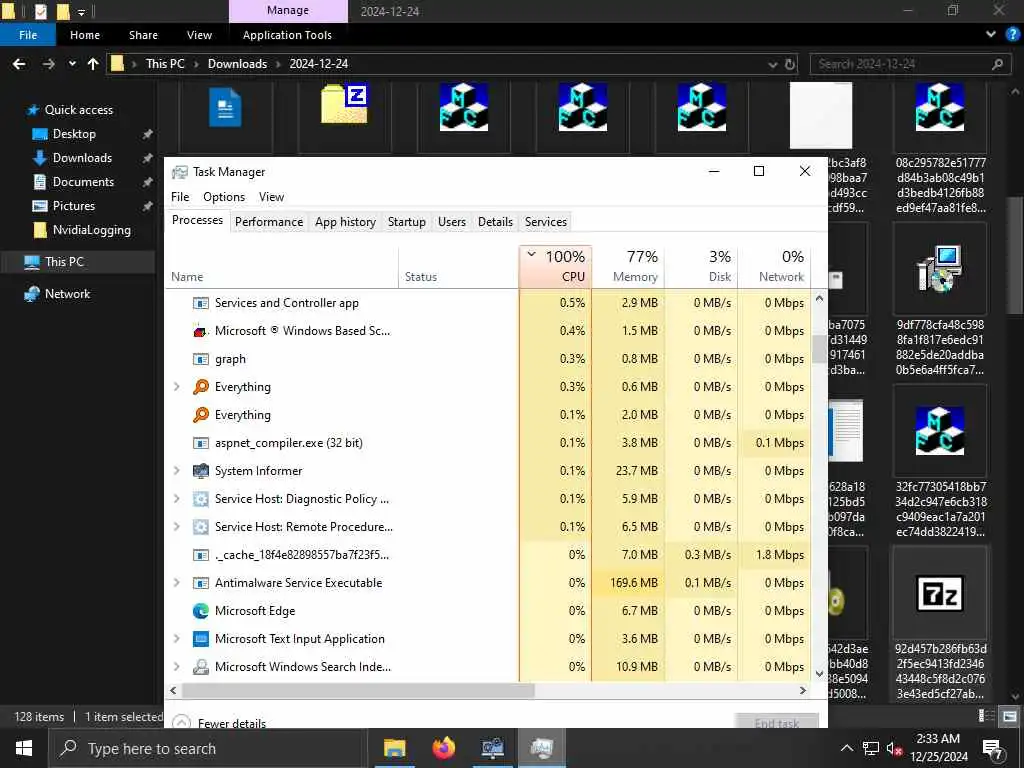Sort processes by CPU column header
This screenshot has width=1024, height=768.
coord(556,266)
